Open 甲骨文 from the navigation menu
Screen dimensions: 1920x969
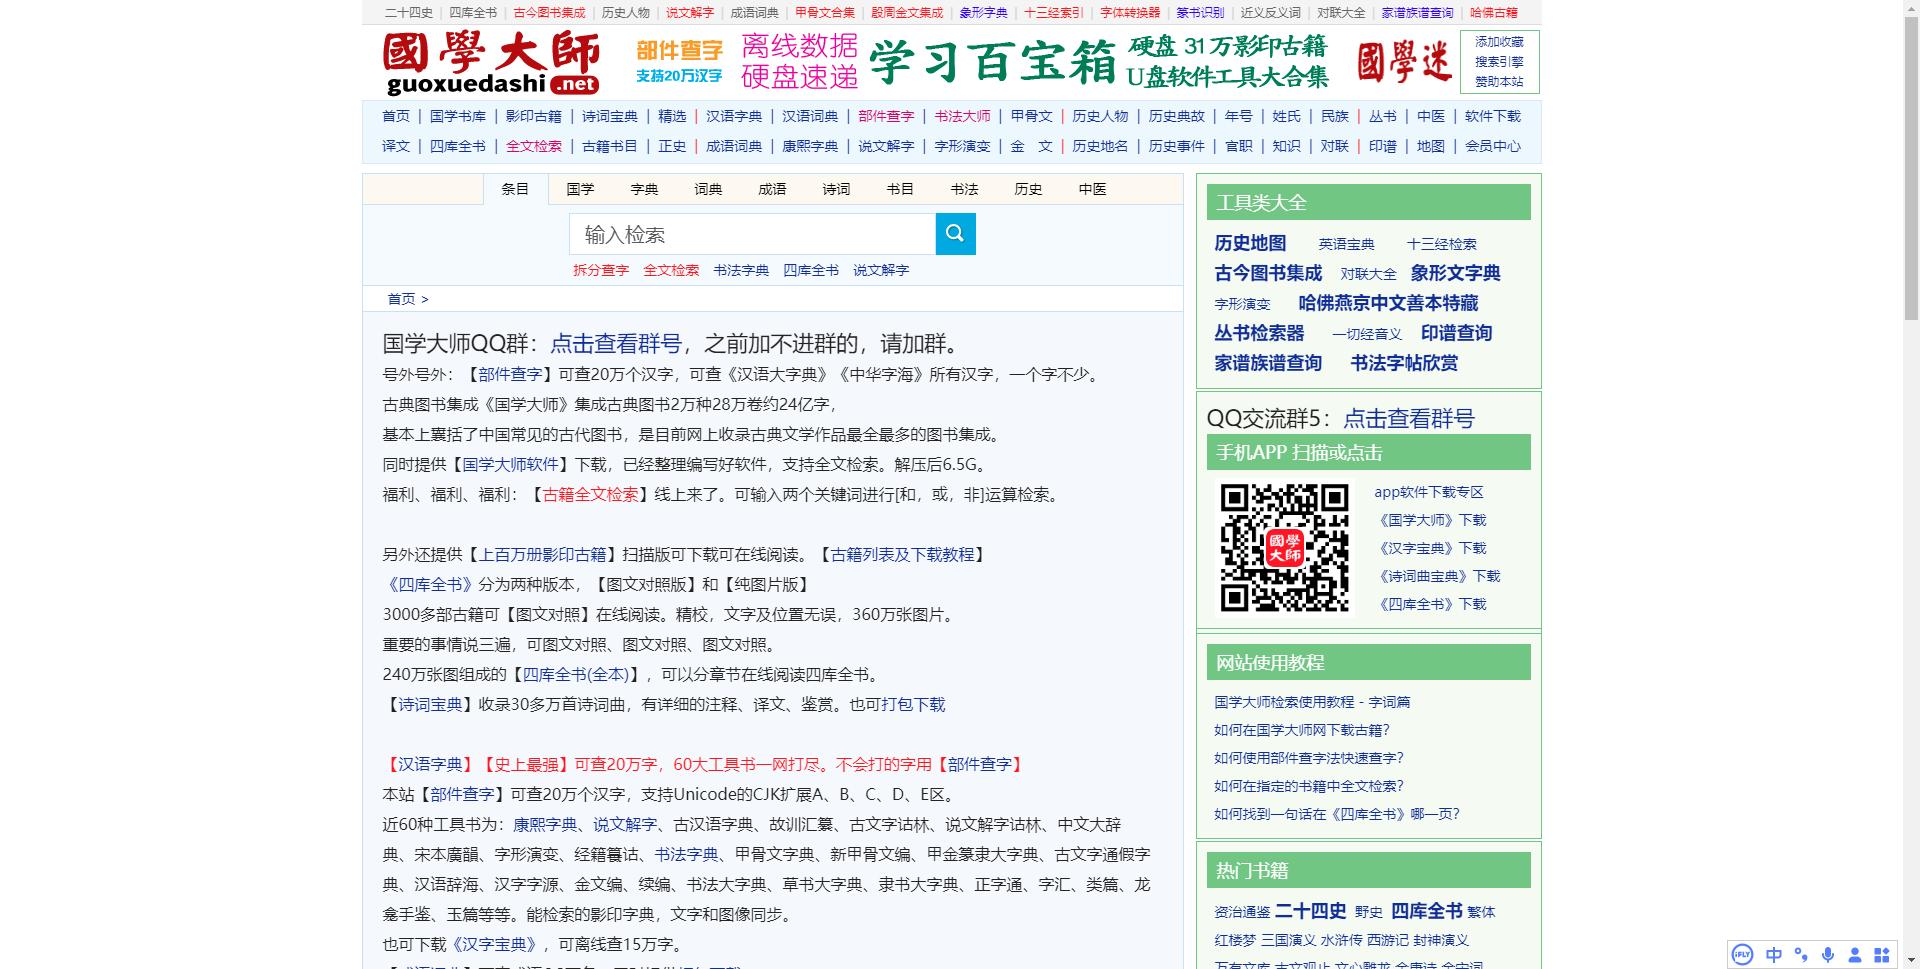[x=1033, y=116]
